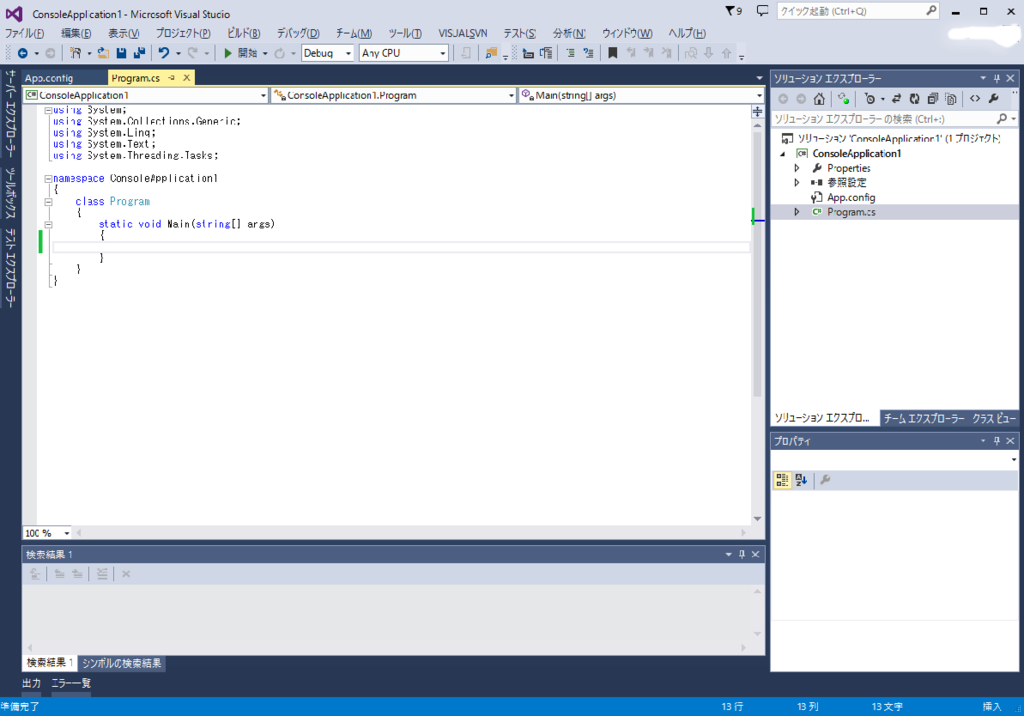Open the 出力 output tab

click(x=31, y=683)
